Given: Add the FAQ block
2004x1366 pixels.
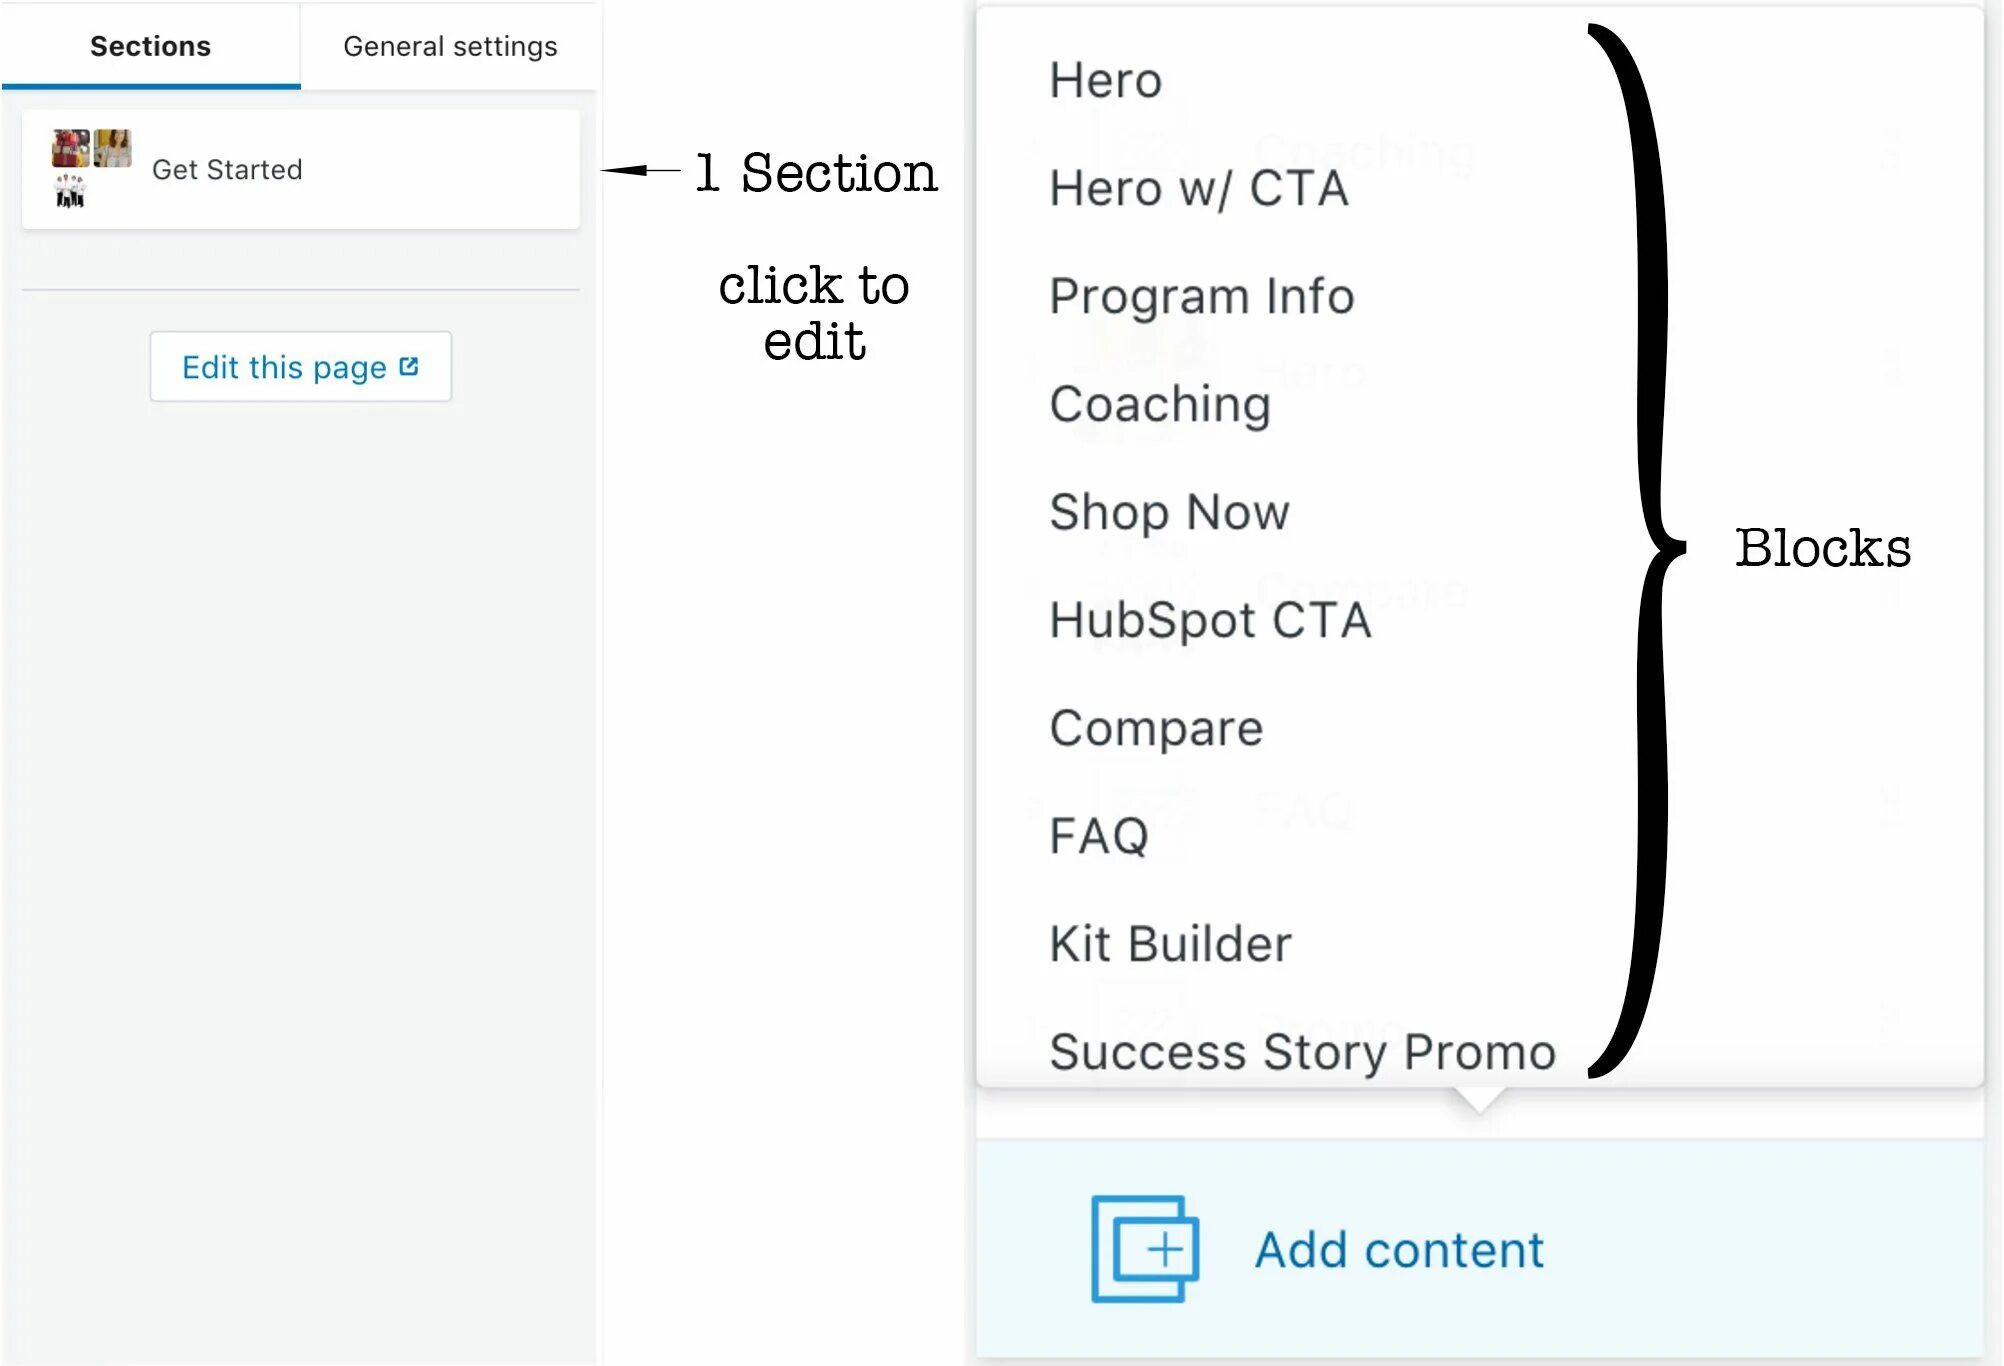Looking at the screenshot, I should 1099,836.
